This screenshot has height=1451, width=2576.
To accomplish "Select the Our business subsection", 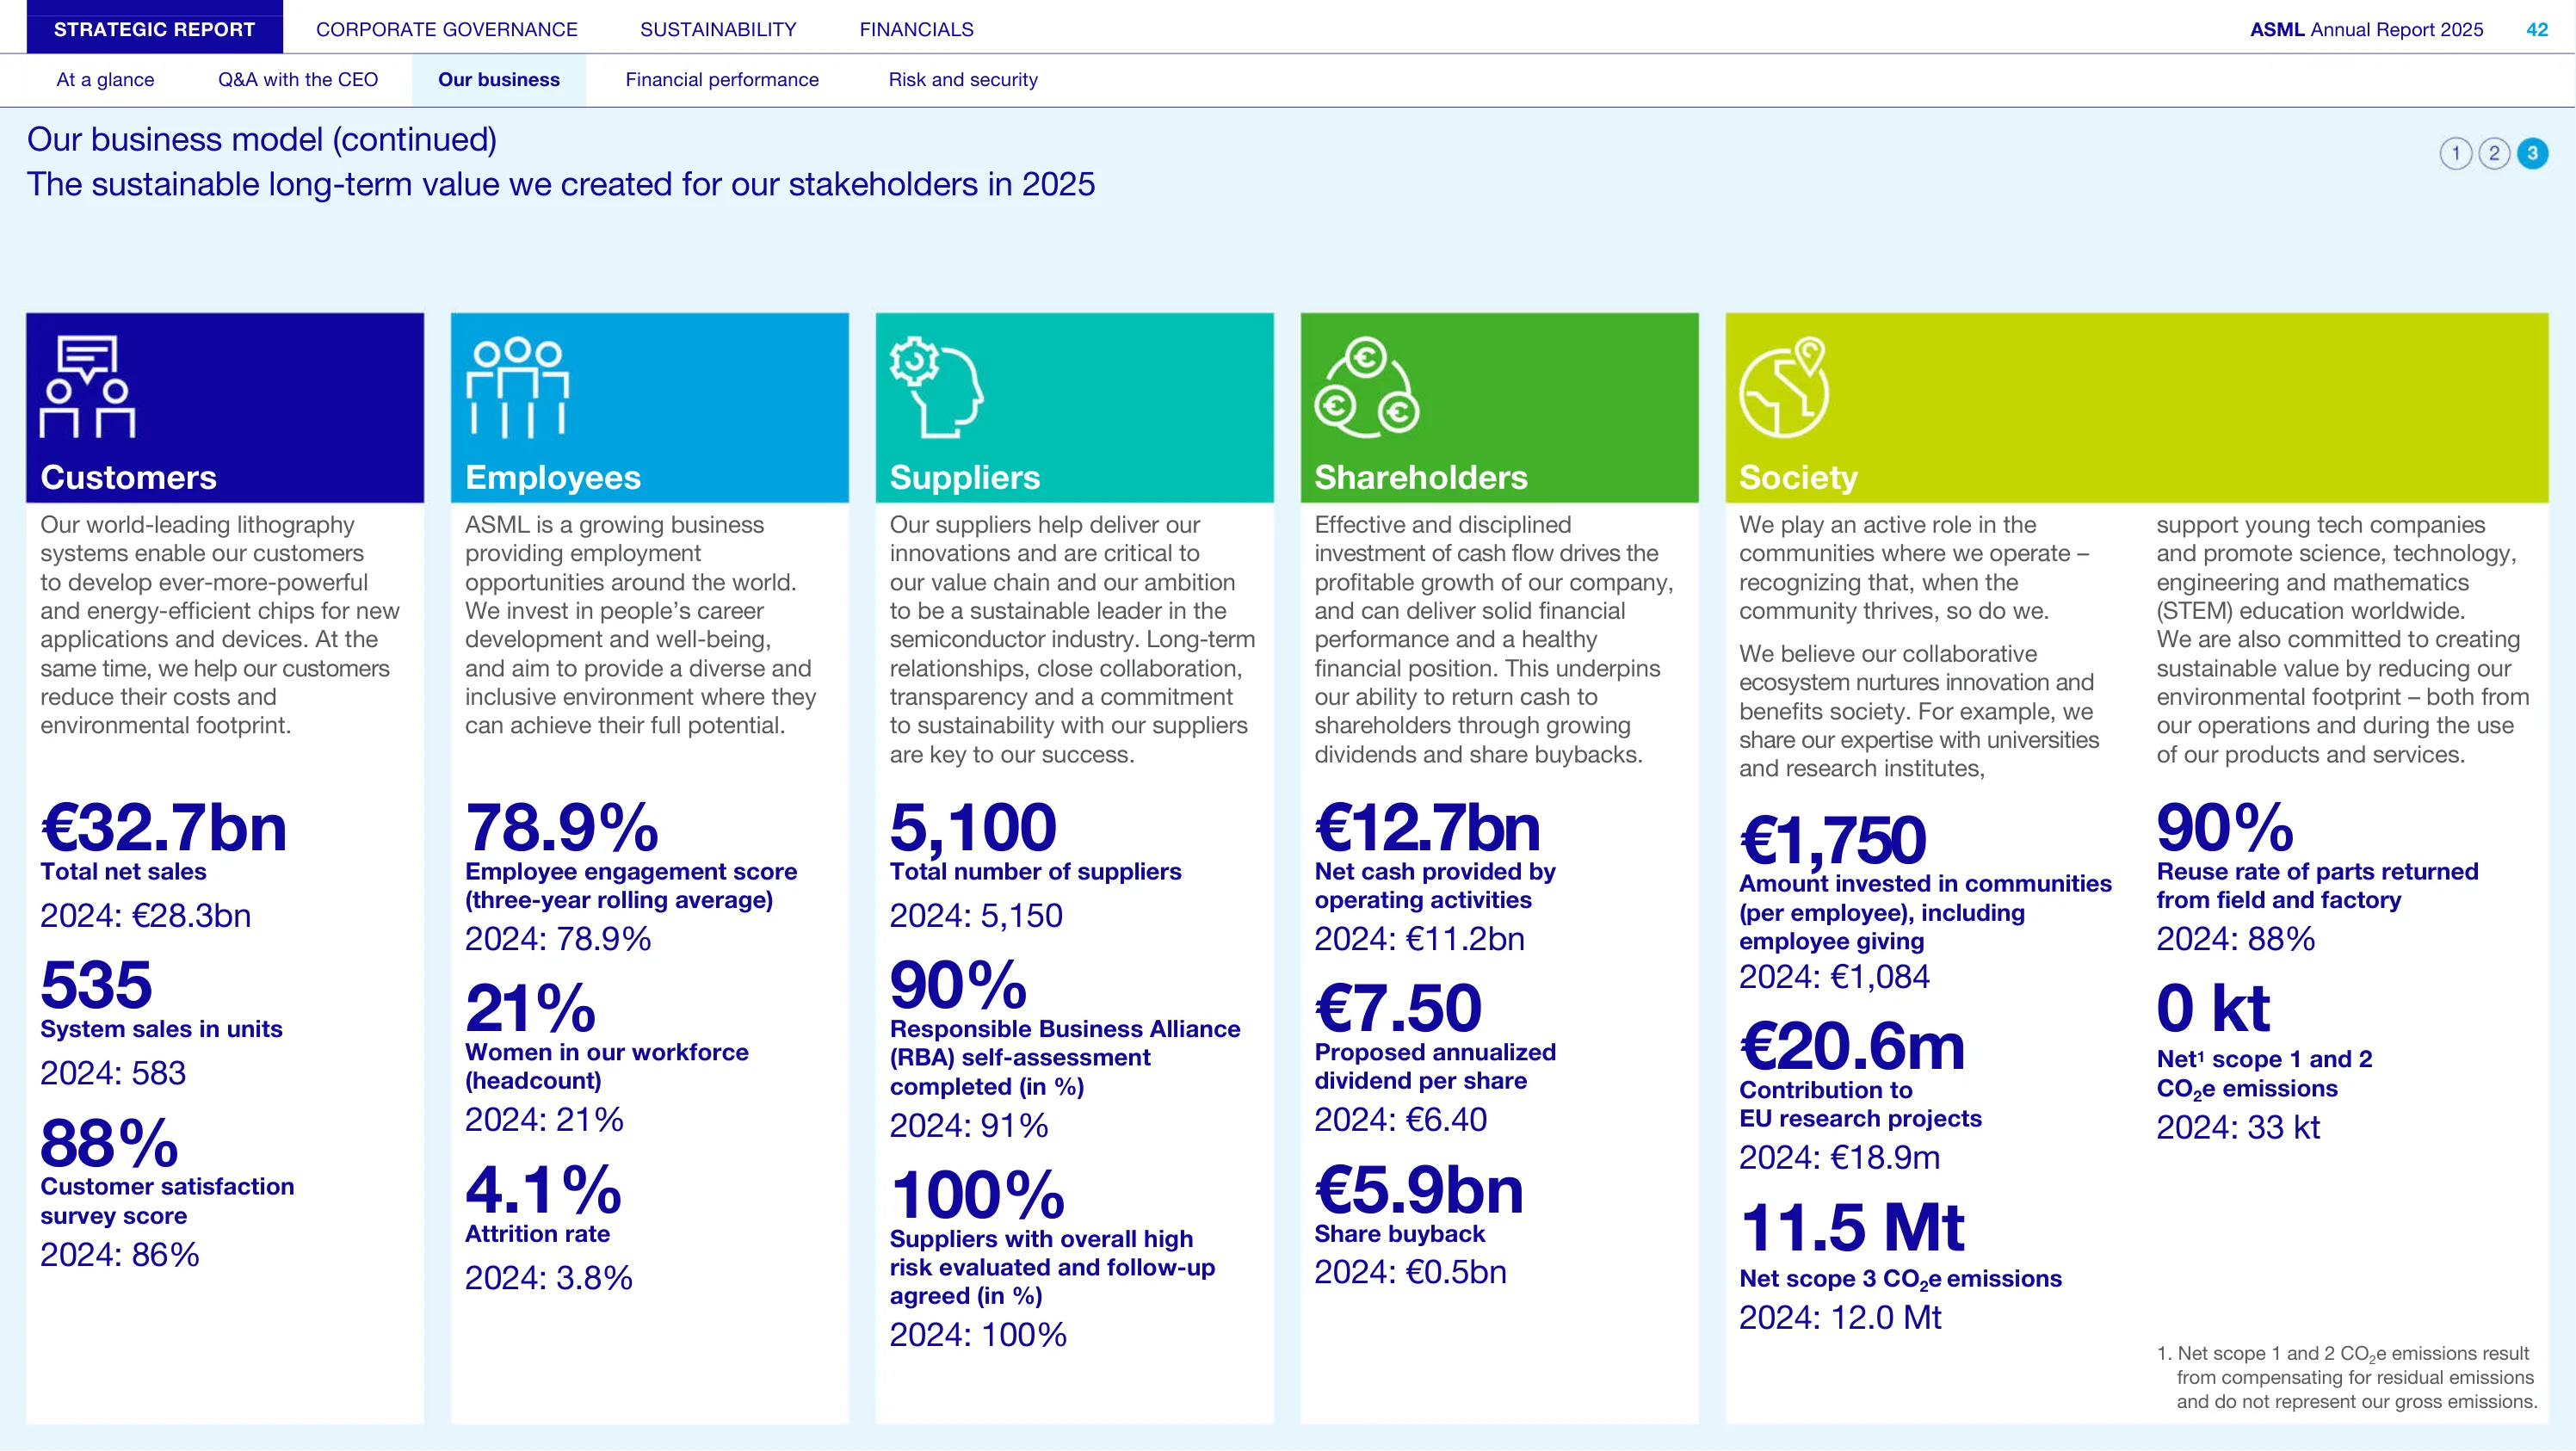I will [x=499, y=80].
